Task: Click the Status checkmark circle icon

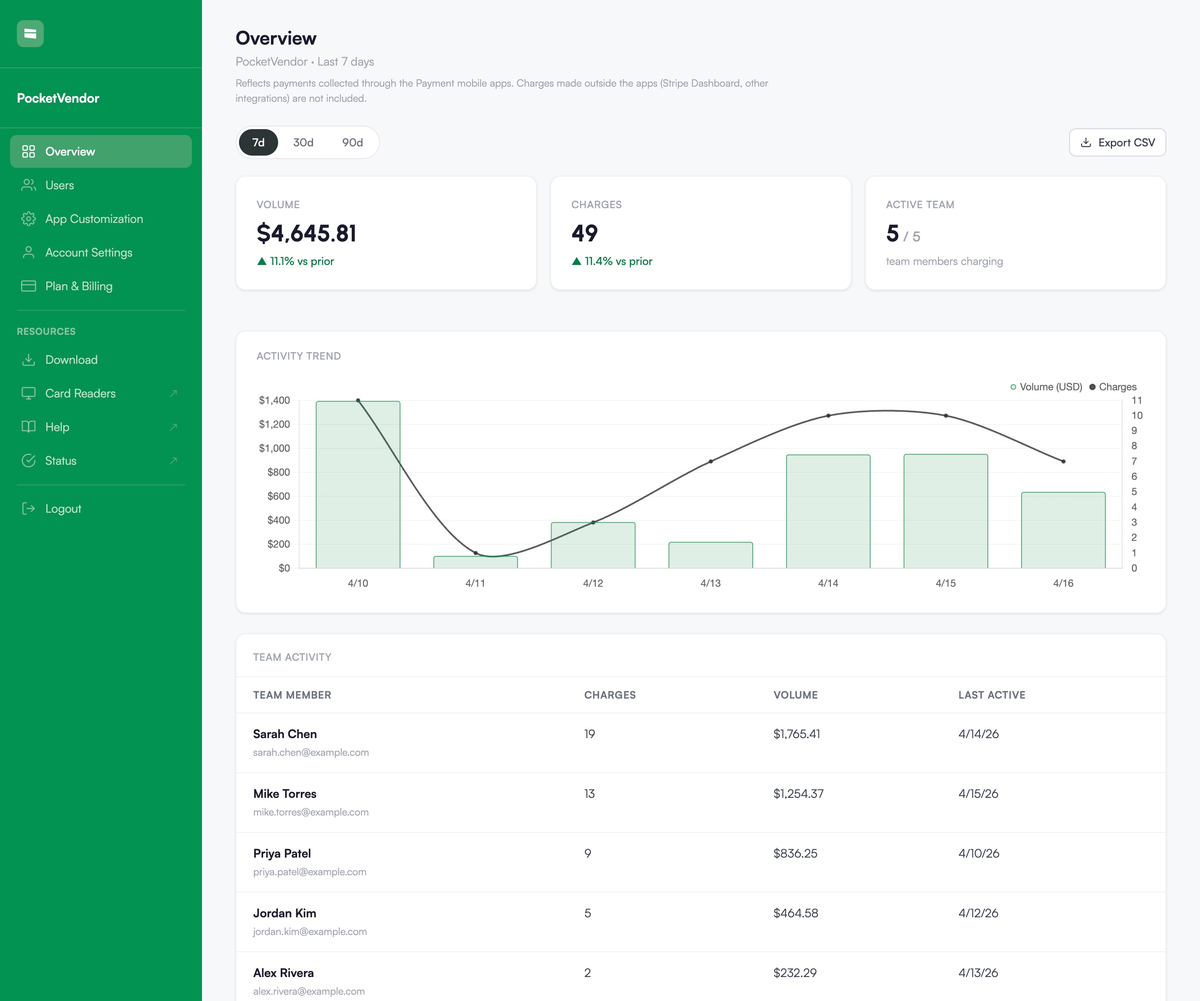Action: click(29, 461)
